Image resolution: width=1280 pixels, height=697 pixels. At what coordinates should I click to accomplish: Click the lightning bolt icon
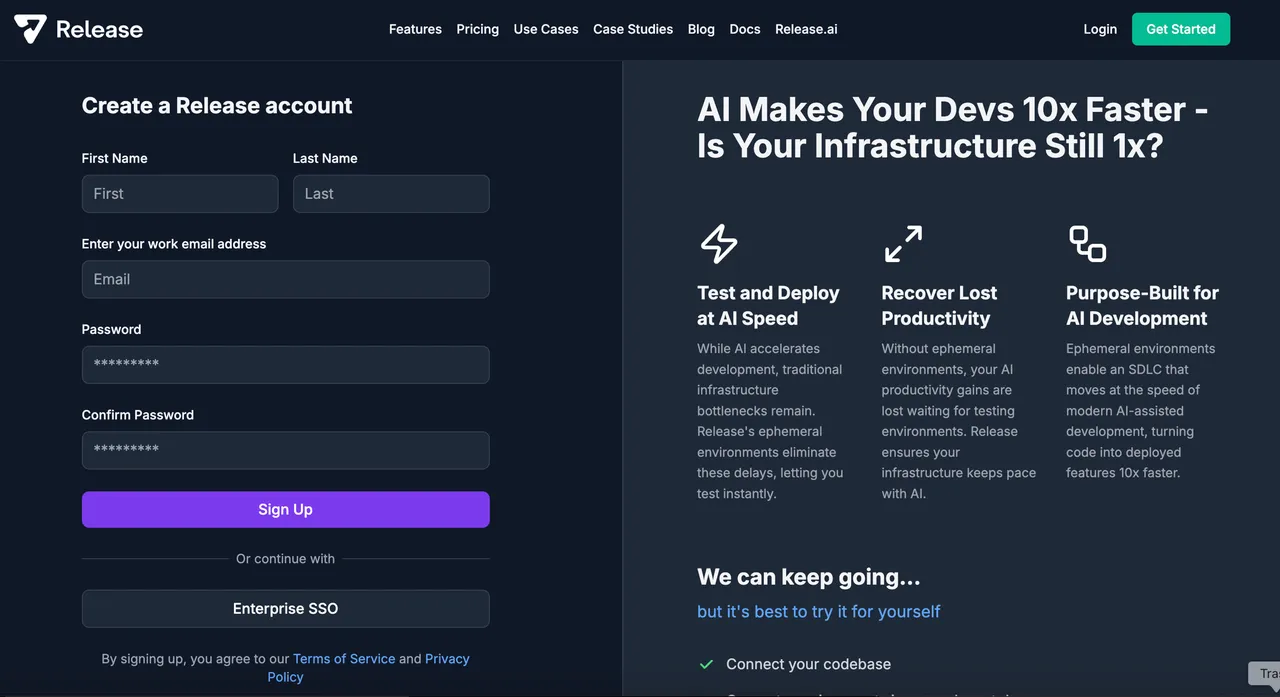tap(718, 243)
